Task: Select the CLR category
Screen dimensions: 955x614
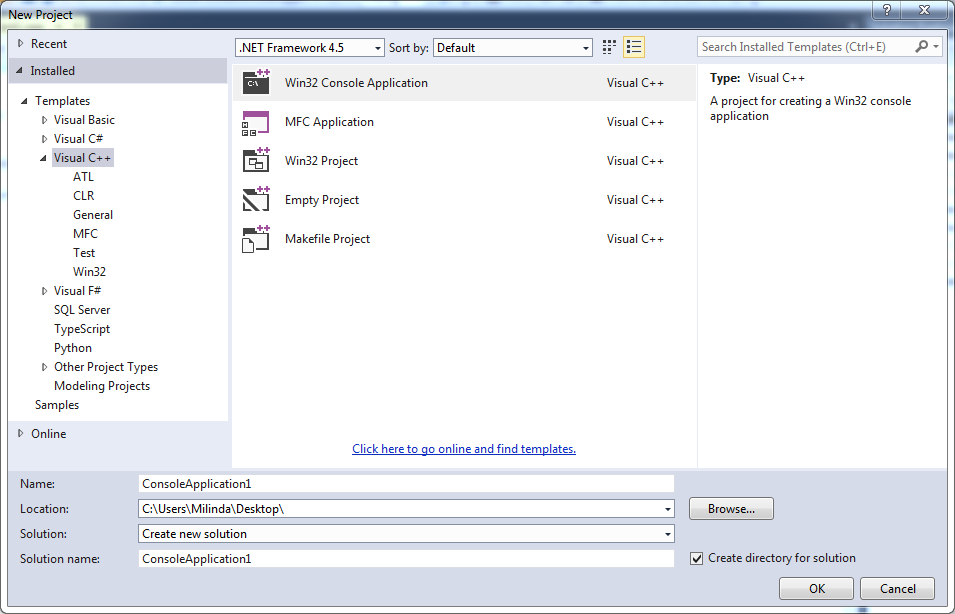Action: pos(83,196)
